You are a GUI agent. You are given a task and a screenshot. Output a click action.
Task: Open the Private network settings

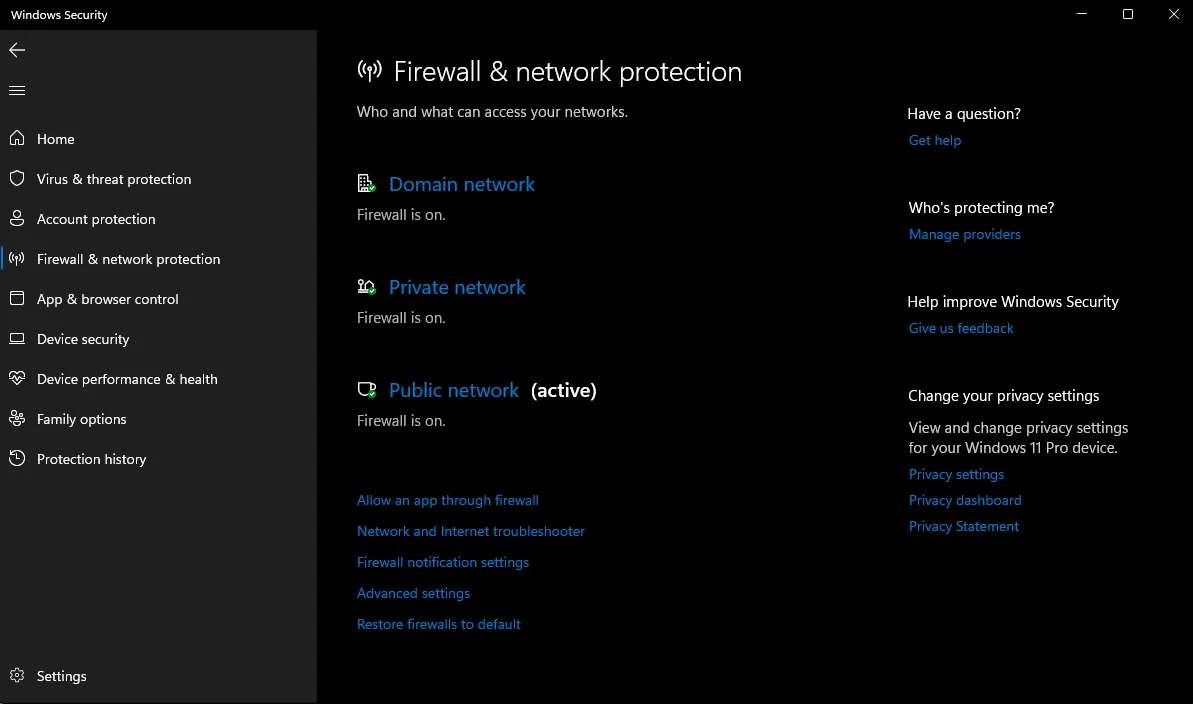pos(457,287)
